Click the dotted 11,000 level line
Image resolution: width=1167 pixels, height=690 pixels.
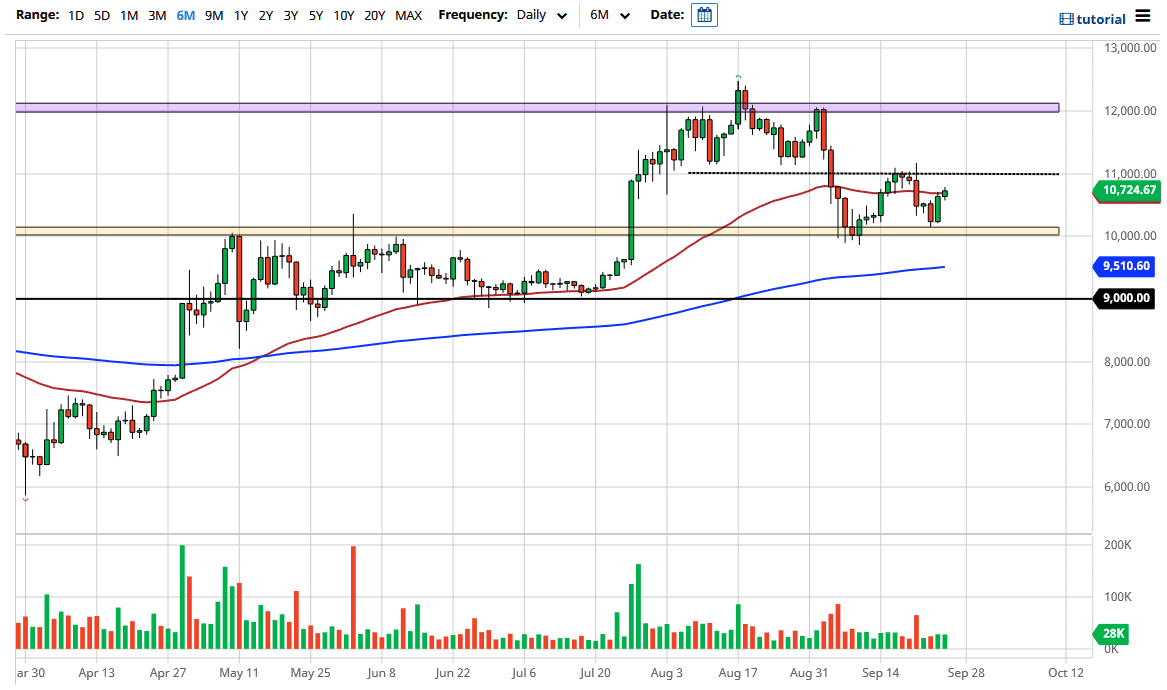pos(873,173)
